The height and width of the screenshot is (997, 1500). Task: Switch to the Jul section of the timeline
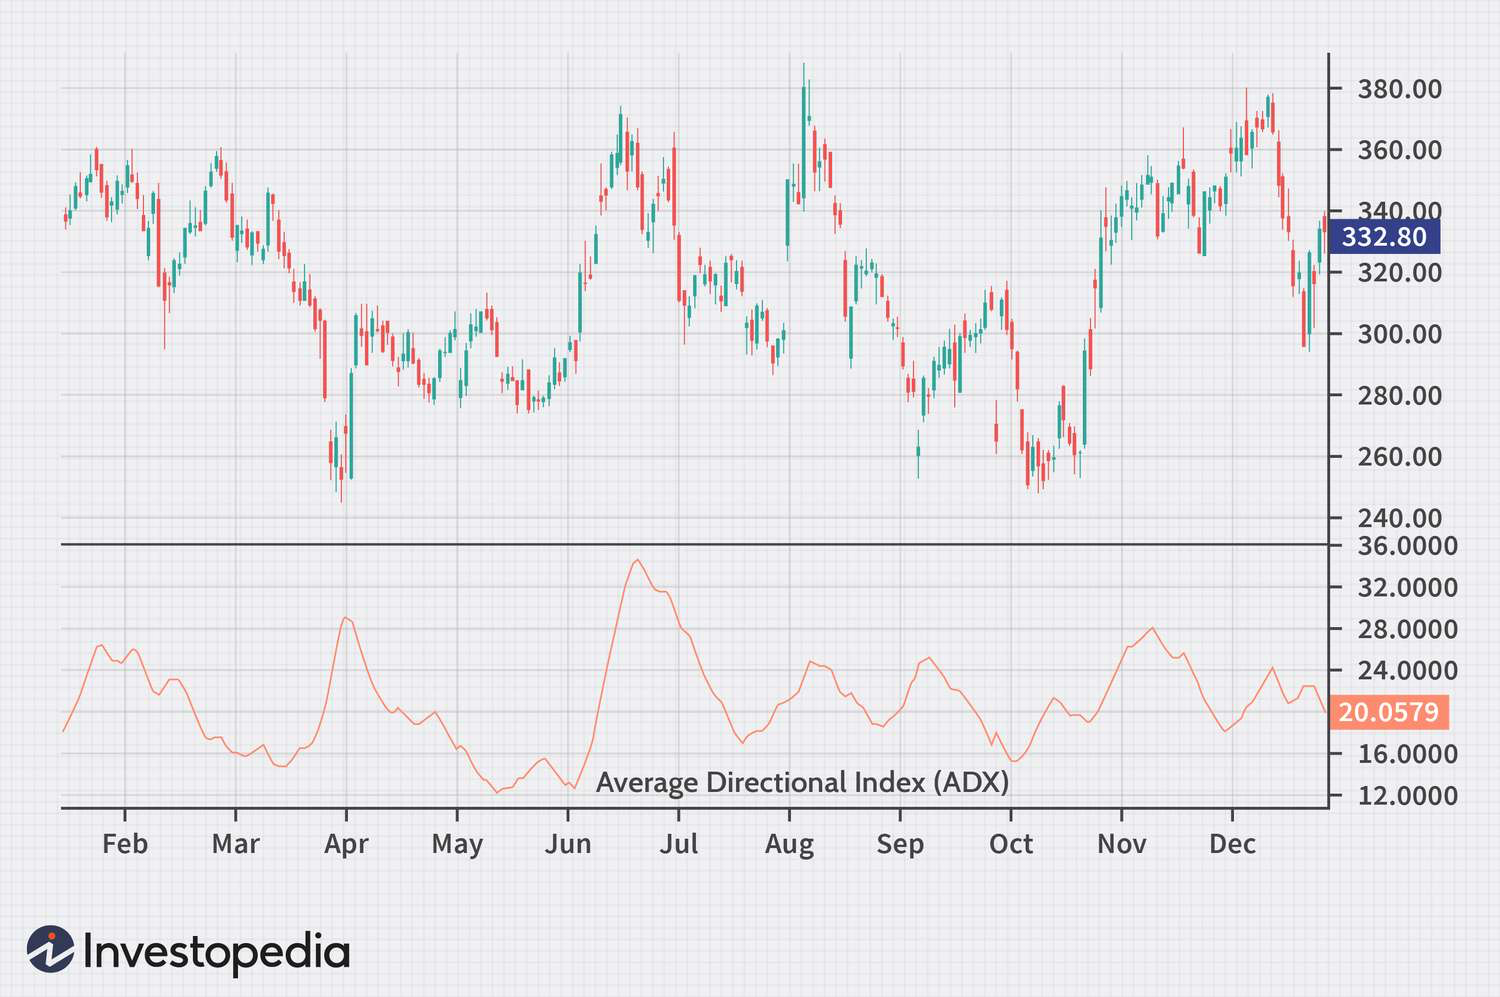click(679, 844)
